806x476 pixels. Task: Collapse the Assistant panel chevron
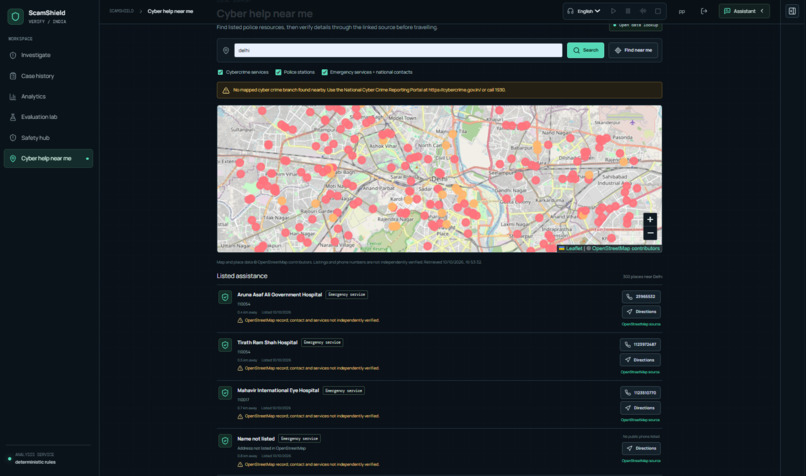[x=762, y=11]
